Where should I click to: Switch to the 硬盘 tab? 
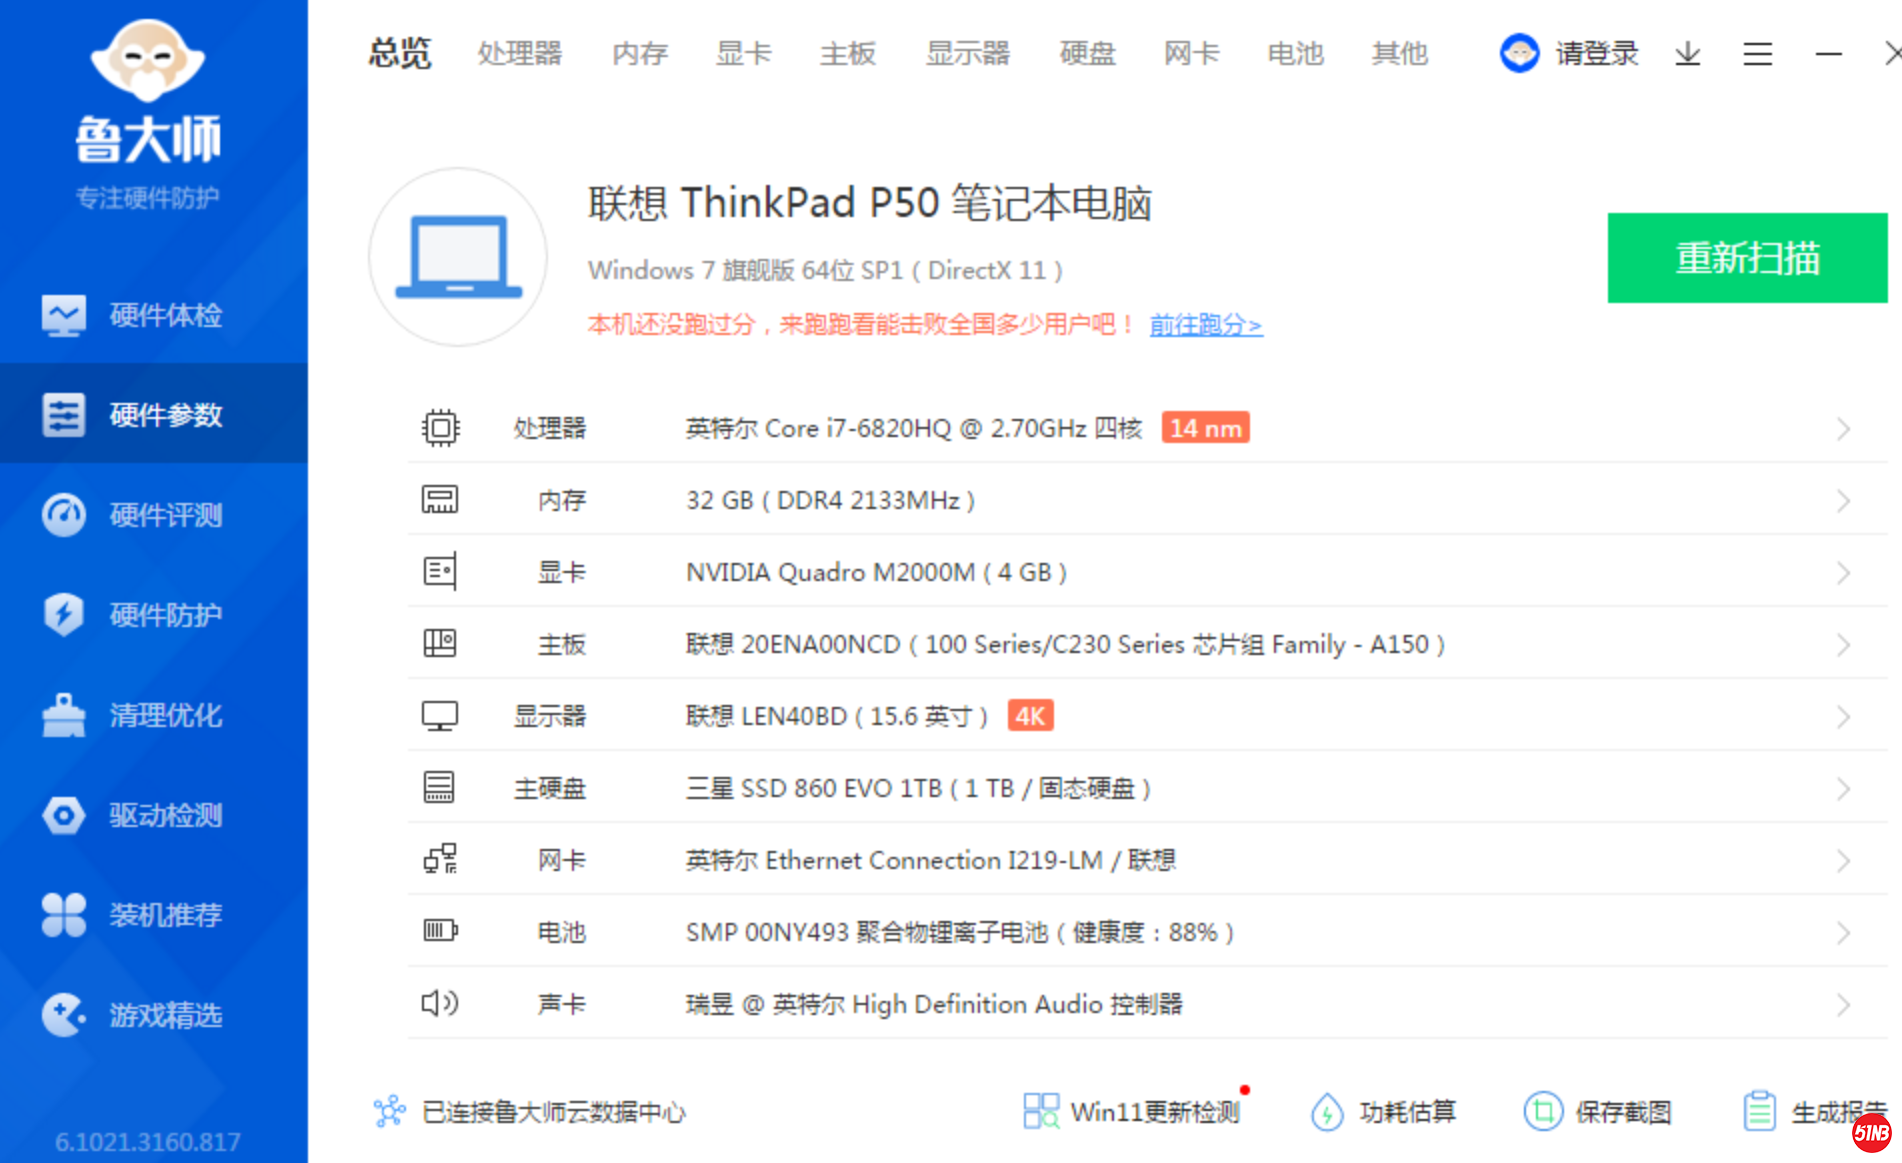(x=1087, y=54)
